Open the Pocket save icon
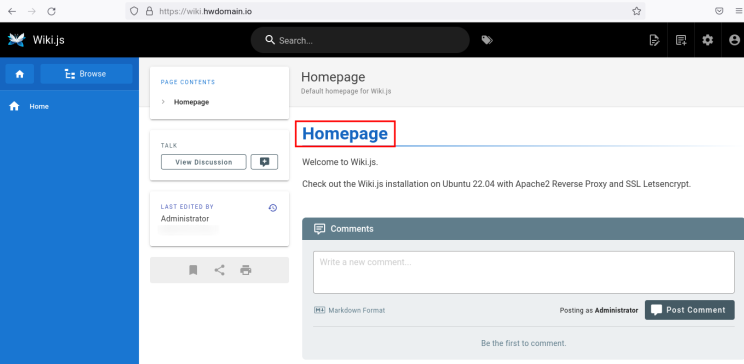 click(719, 11)
